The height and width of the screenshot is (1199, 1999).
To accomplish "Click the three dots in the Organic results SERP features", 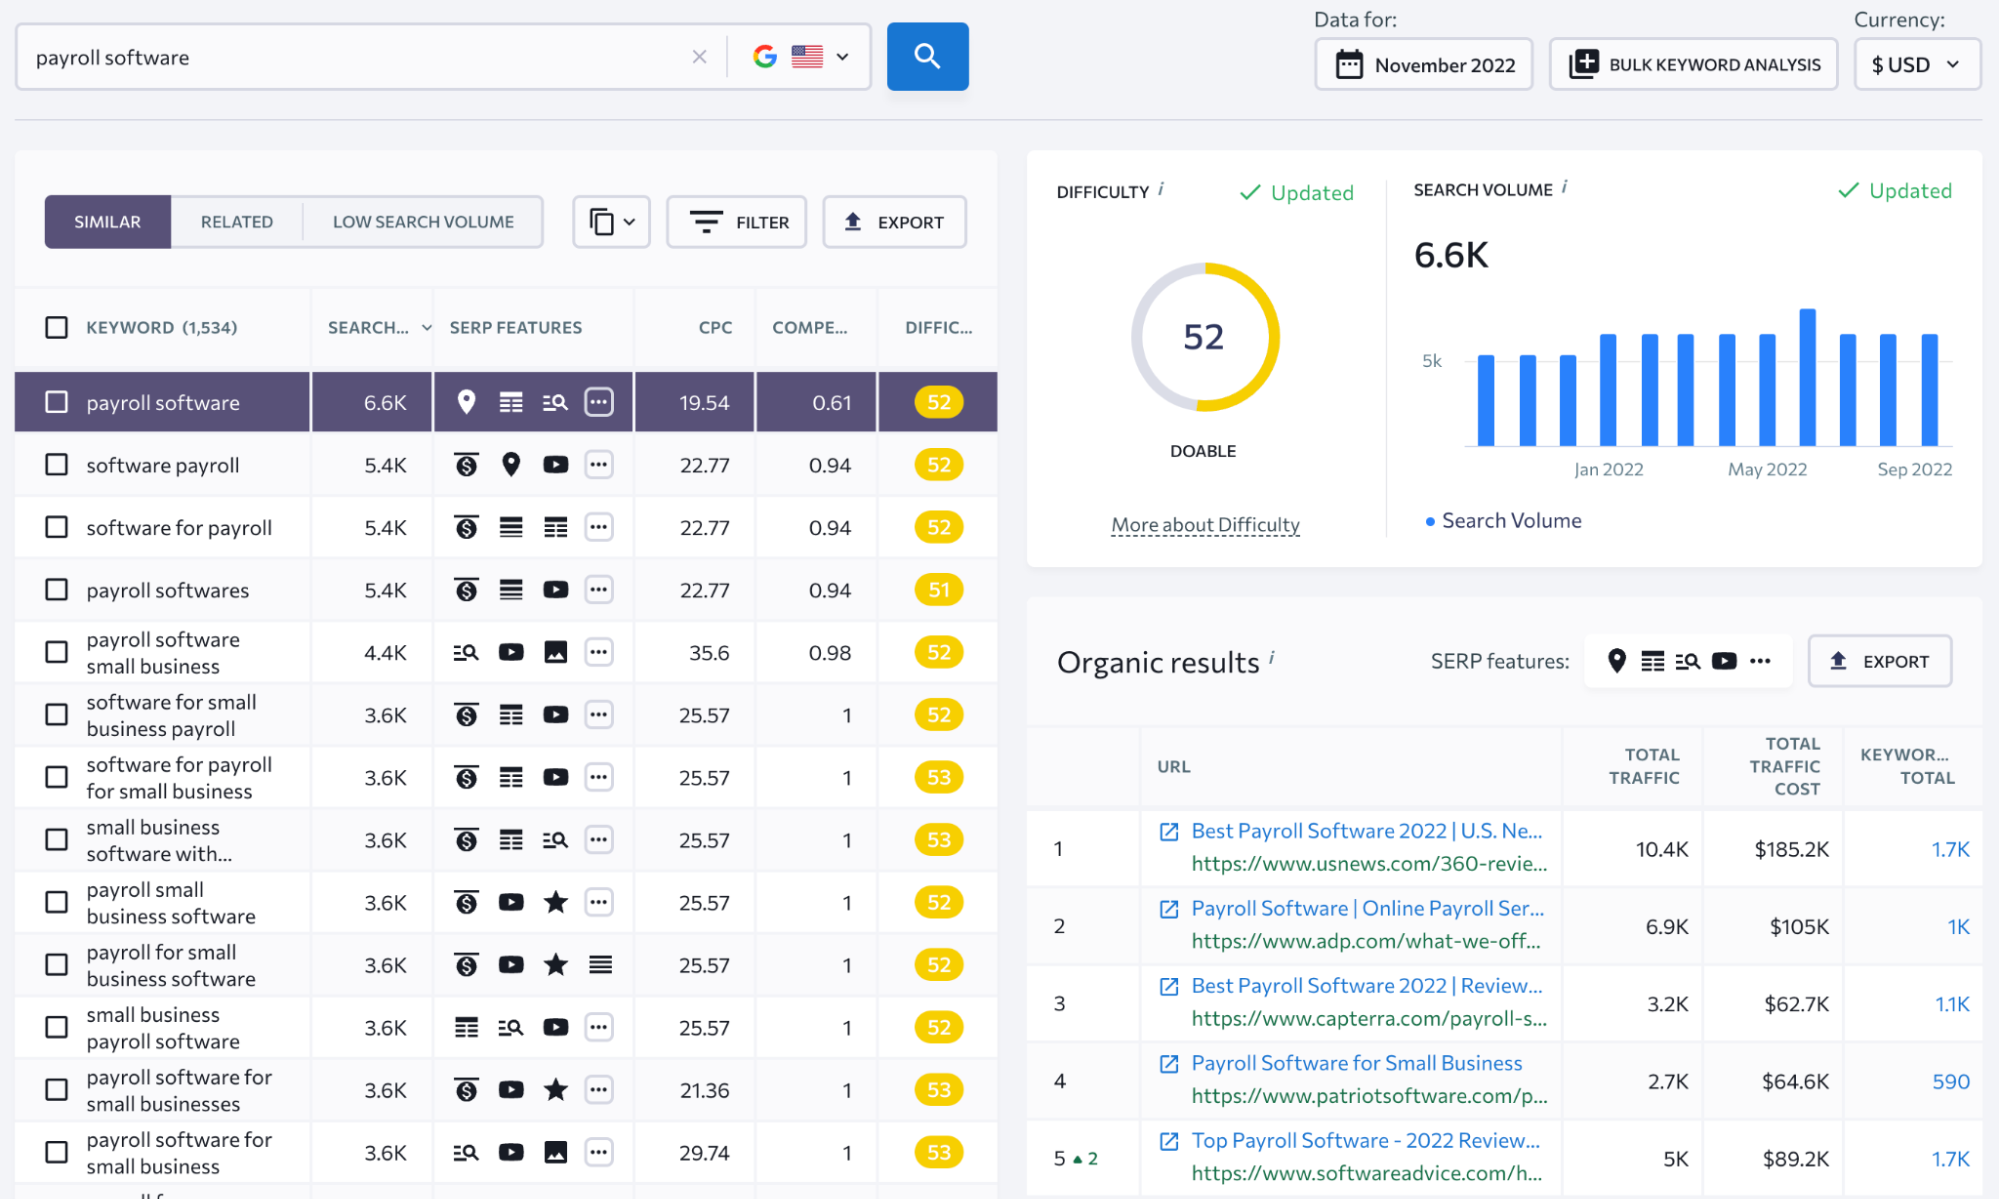I will click(x=1760, y=661).
